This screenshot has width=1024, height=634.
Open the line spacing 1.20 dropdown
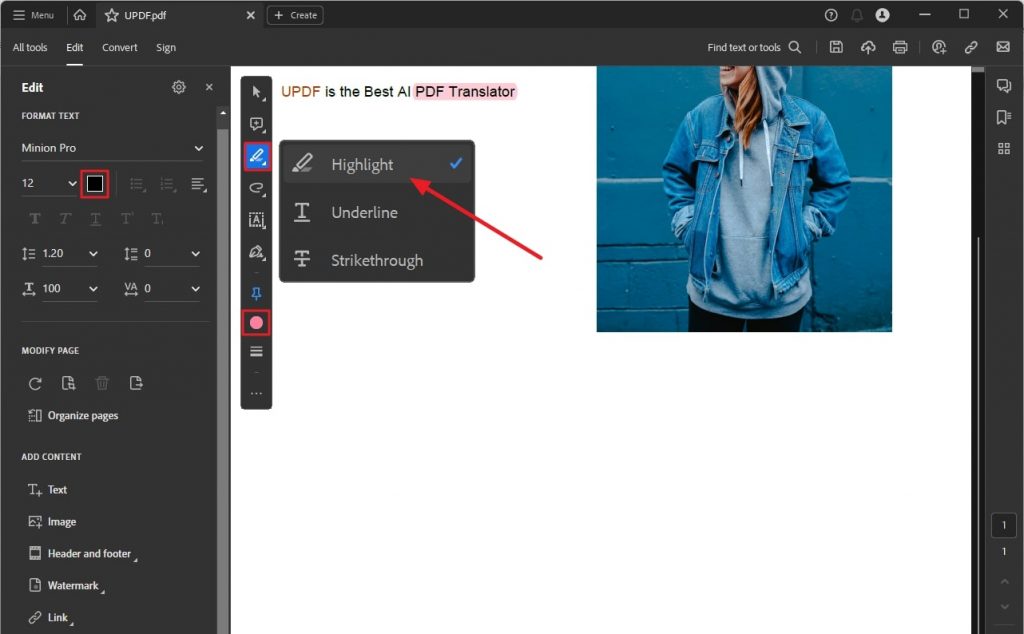click(x=60, y=253)
